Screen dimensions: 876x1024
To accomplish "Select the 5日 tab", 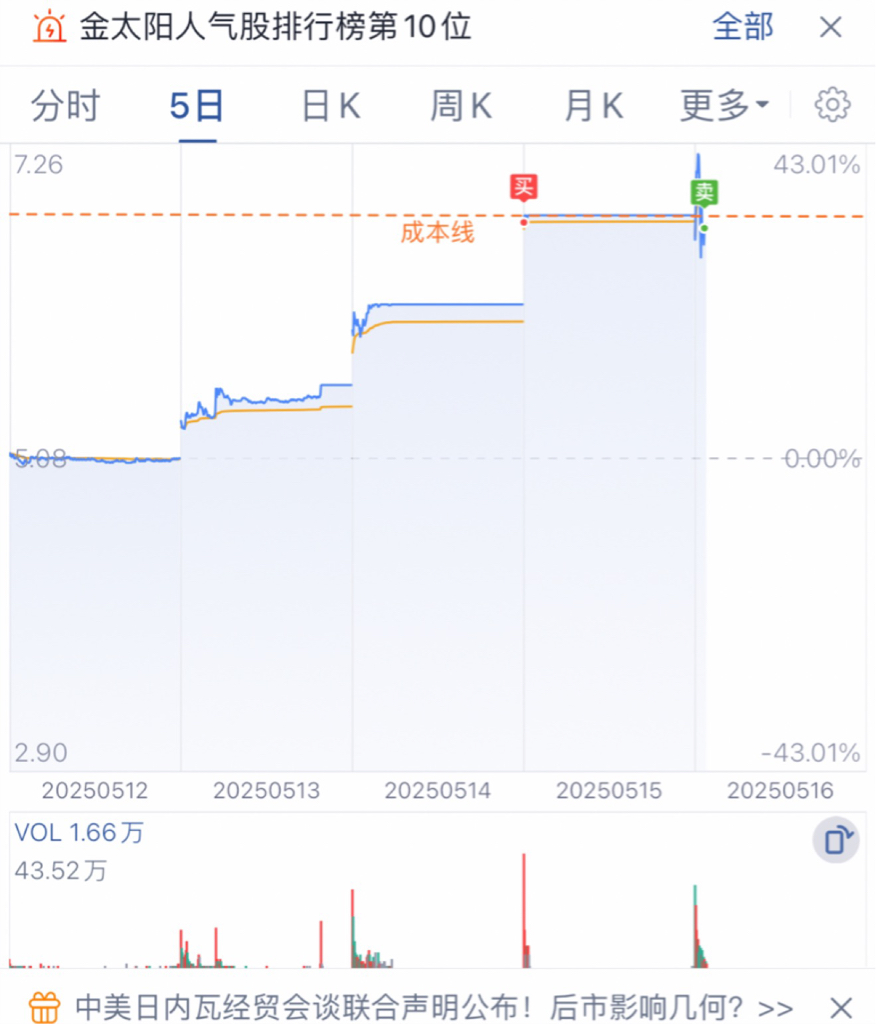I will [197, 105].
